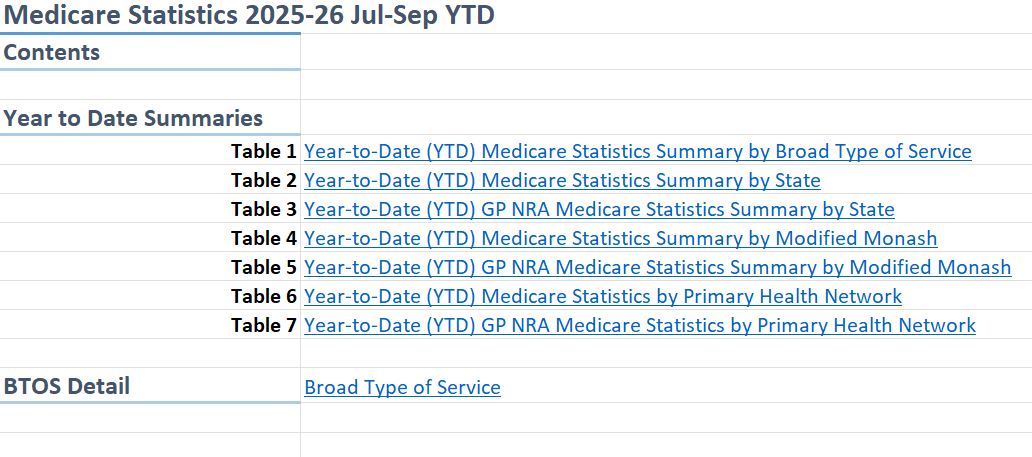Image resolution: width=1032 pixels, height=457 pixels.
Task: Open Medicare Statistics by Primary Health Network link
Action: coord(603,297)
